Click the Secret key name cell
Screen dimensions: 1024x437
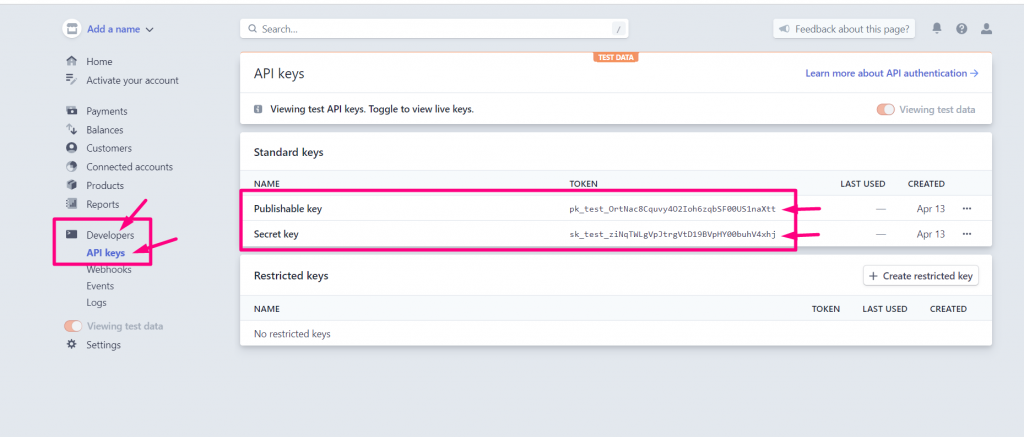tap(276, 234)
